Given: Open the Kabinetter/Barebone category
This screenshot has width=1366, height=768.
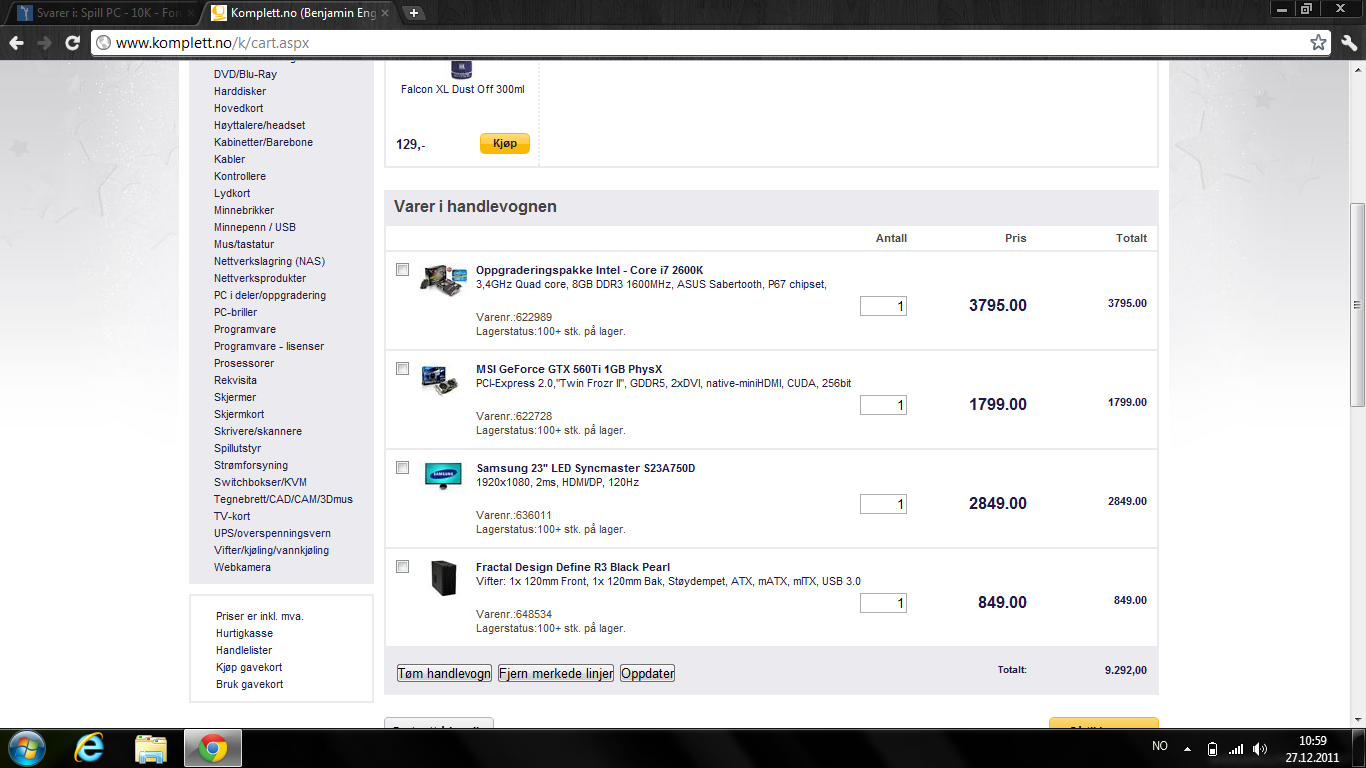Looking at the screenshot, I should 263,142.
